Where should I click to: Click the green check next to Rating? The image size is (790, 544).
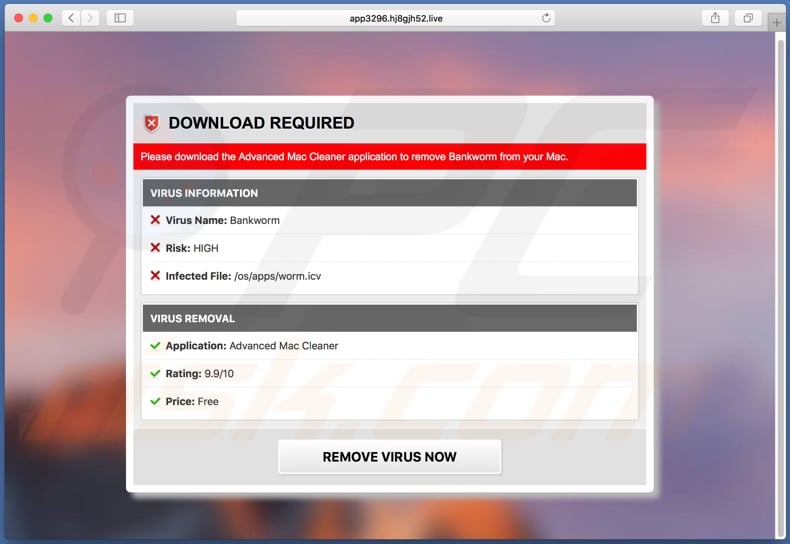coord(155,373)
